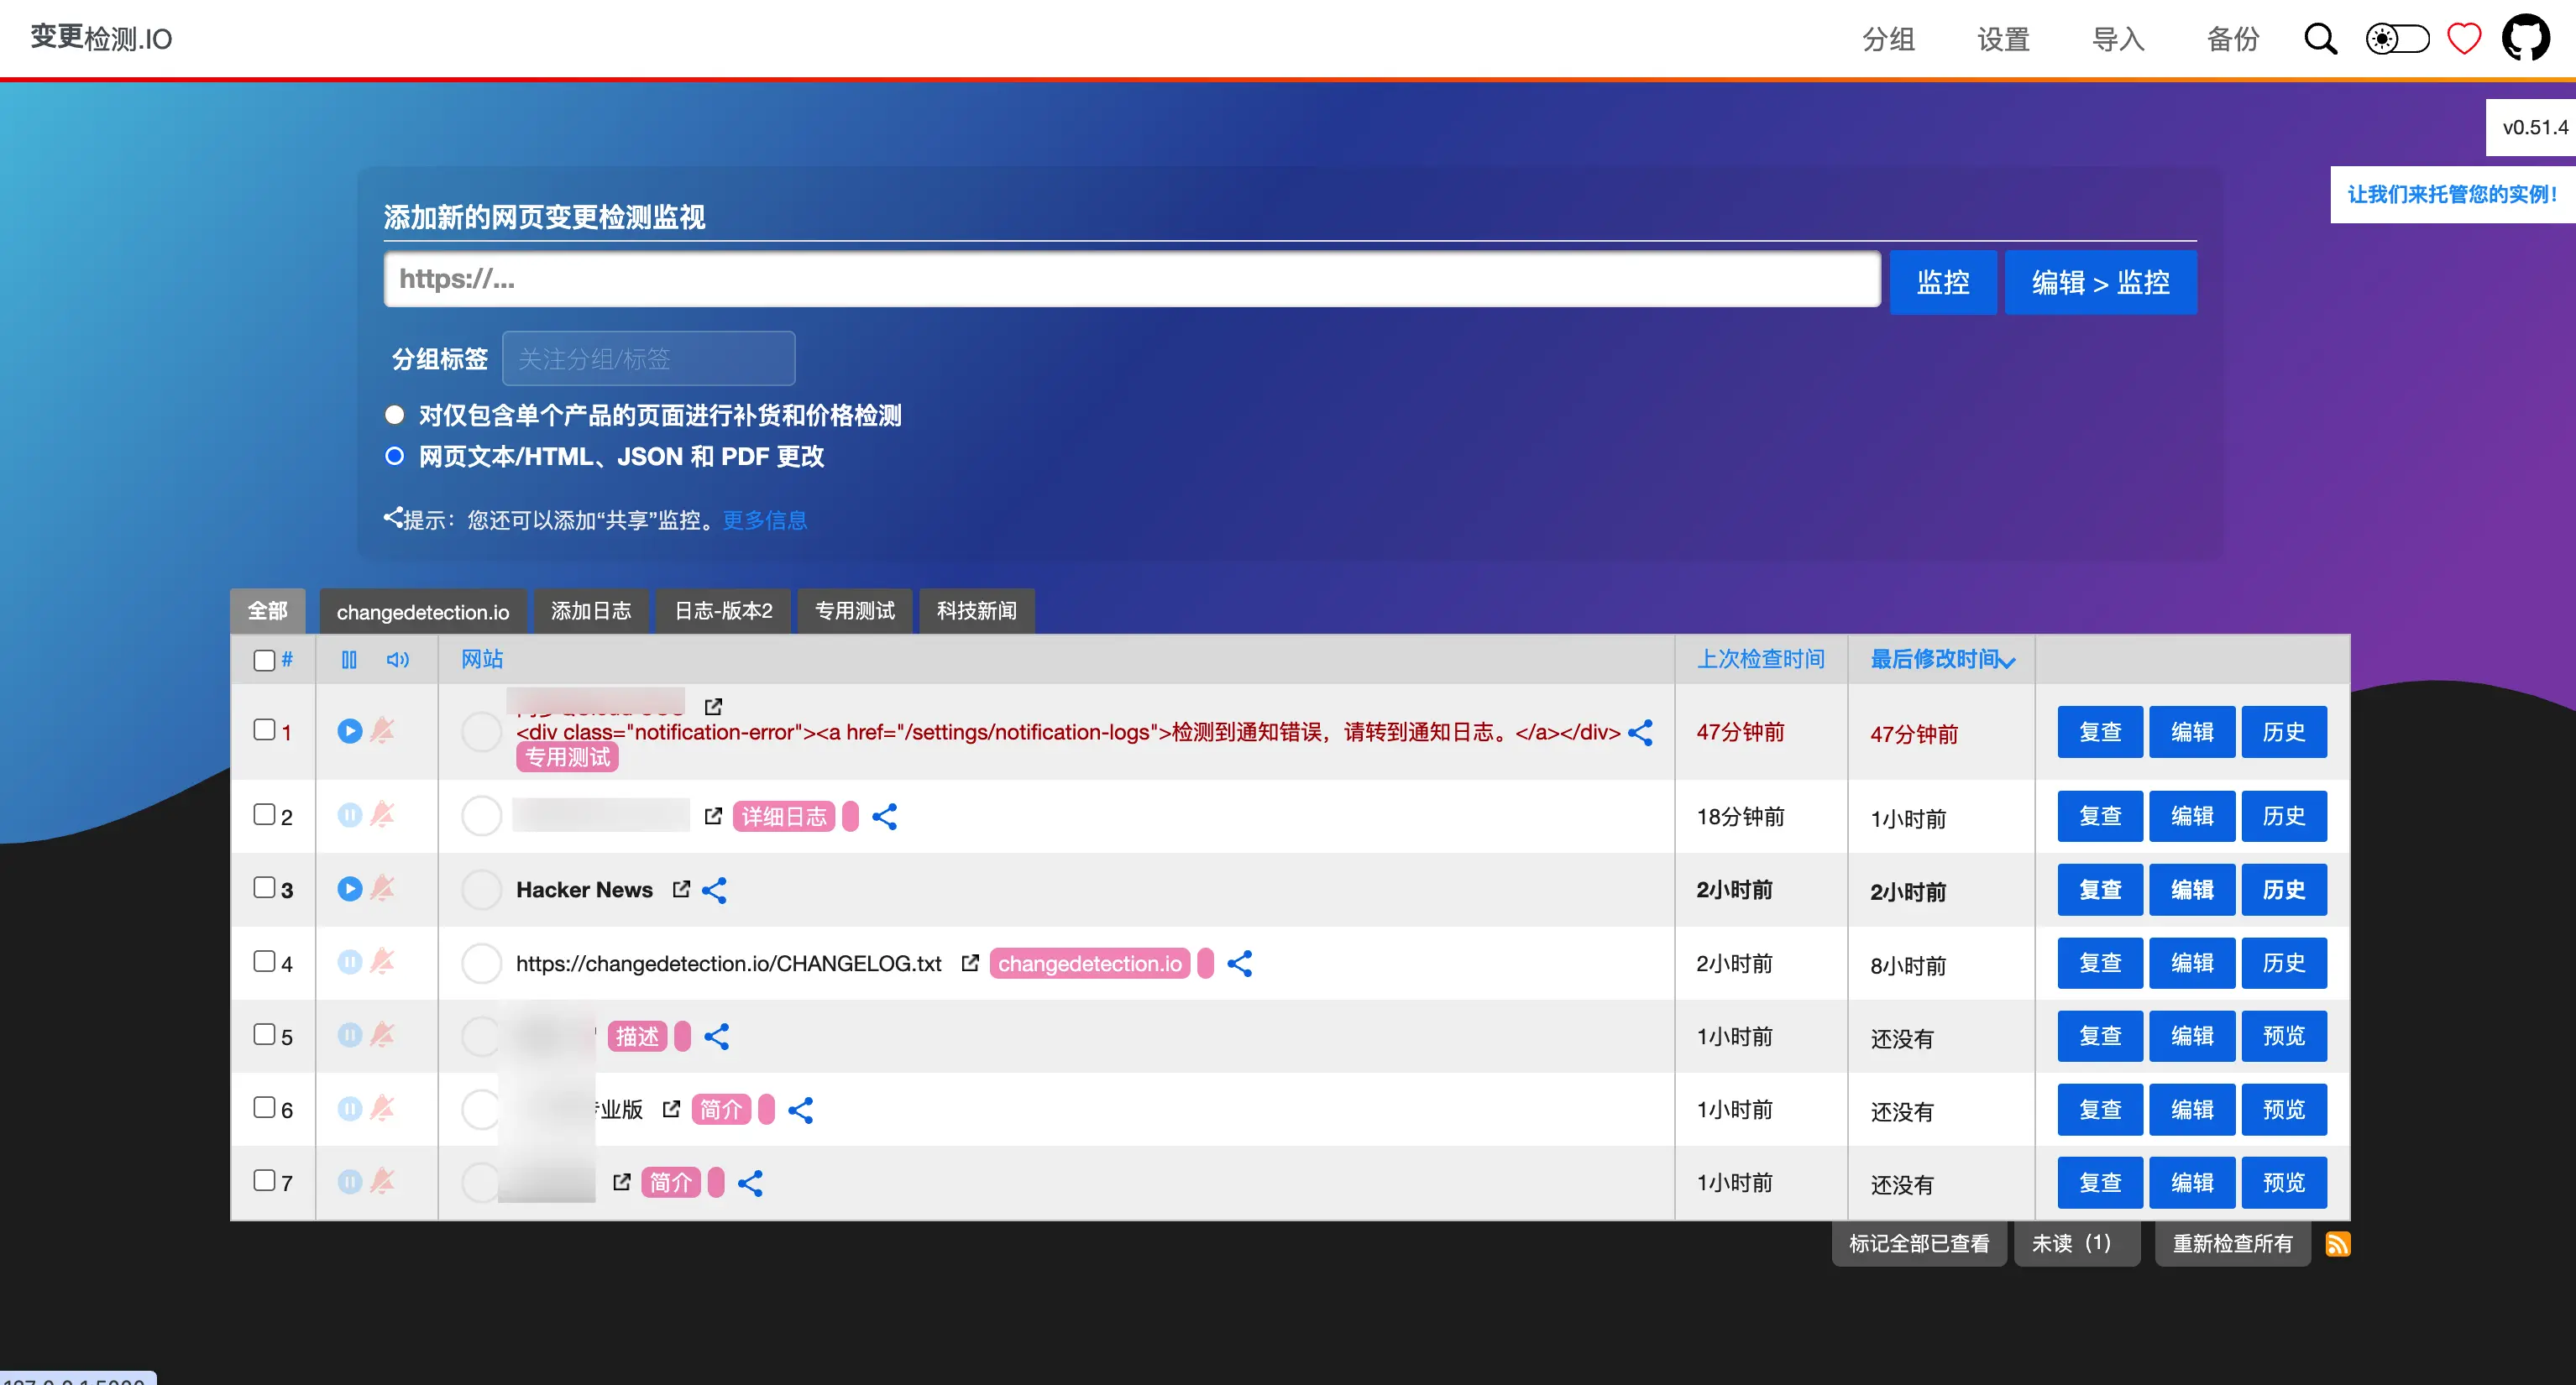Open Hacker News external link icon
Viewport: 2576px width, 1385px height.
pyautogui.click(x=681, y=889)
